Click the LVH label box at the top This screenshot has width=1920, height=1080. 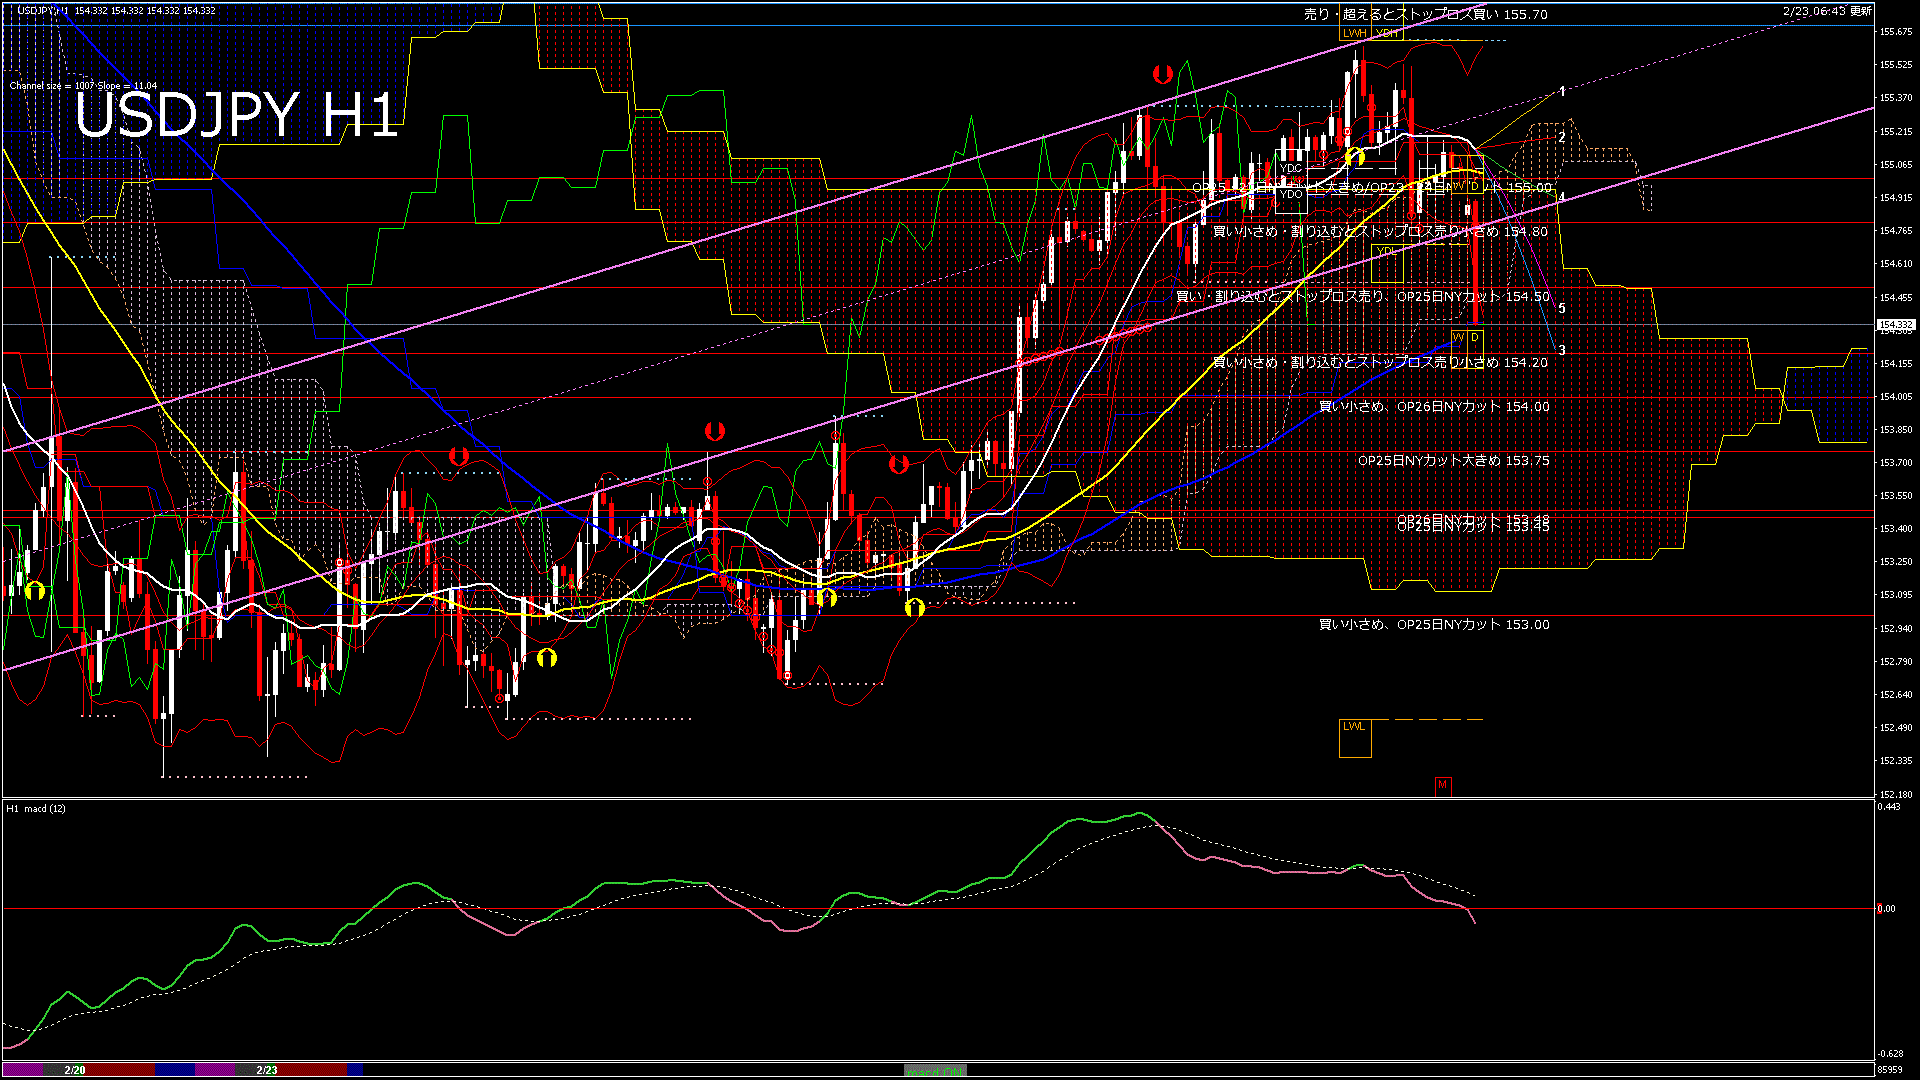click(x=1355, y=33)
